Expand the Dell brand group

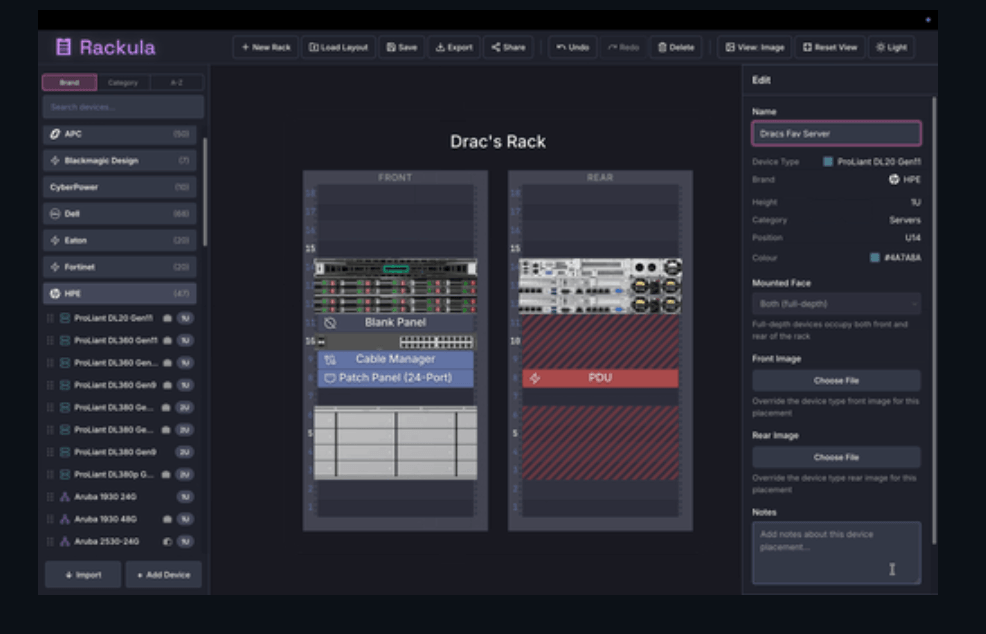point(119,214)
